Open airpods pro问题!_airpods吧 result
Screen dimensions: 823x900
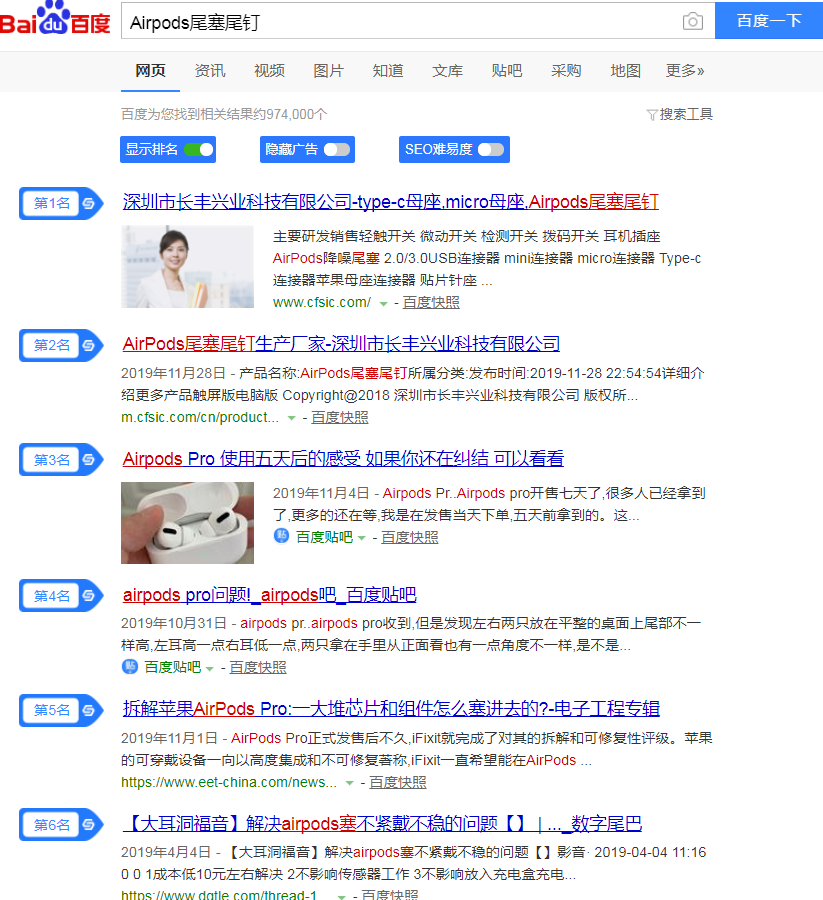(x=269, y=595)
